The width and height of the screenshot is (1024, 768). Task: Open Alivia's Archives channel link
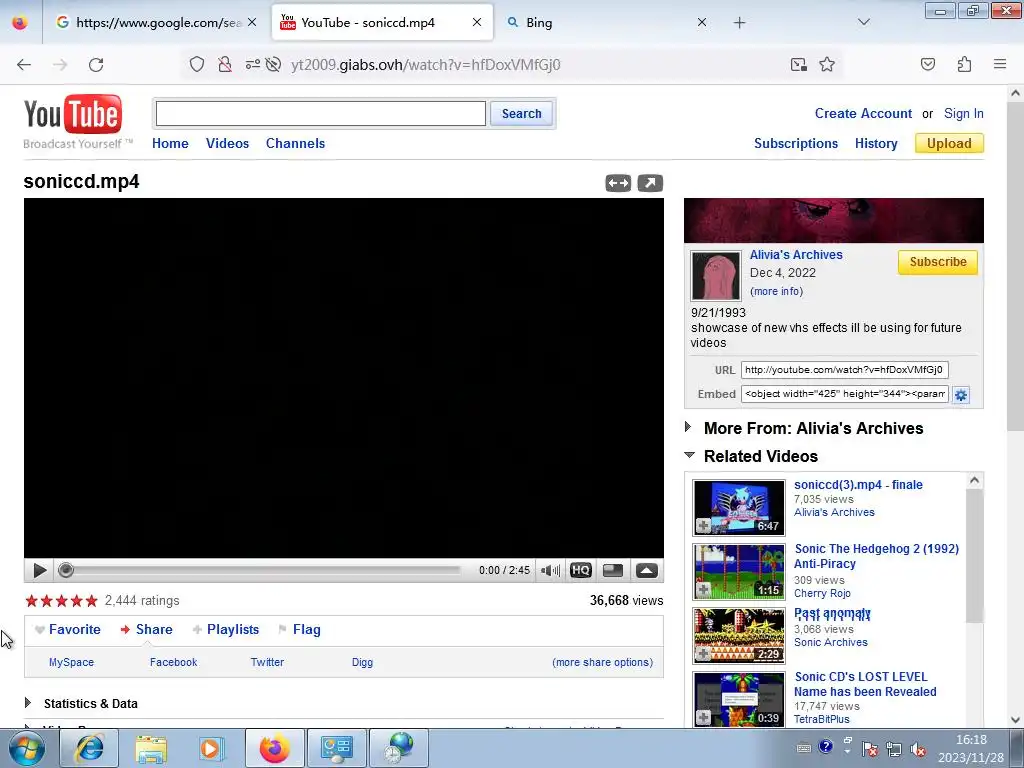click(x=795, y=255)
